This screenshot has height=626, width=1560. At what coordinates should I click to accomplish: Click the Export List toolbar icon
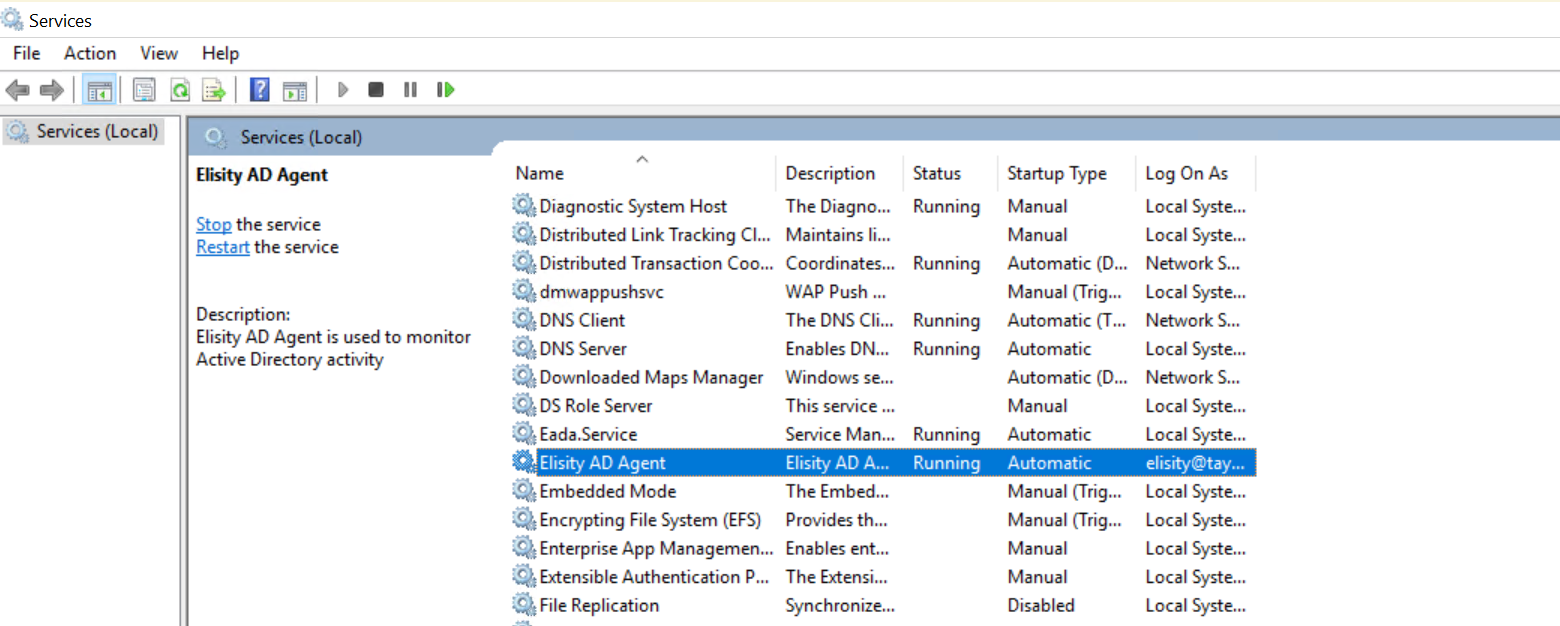214,90
